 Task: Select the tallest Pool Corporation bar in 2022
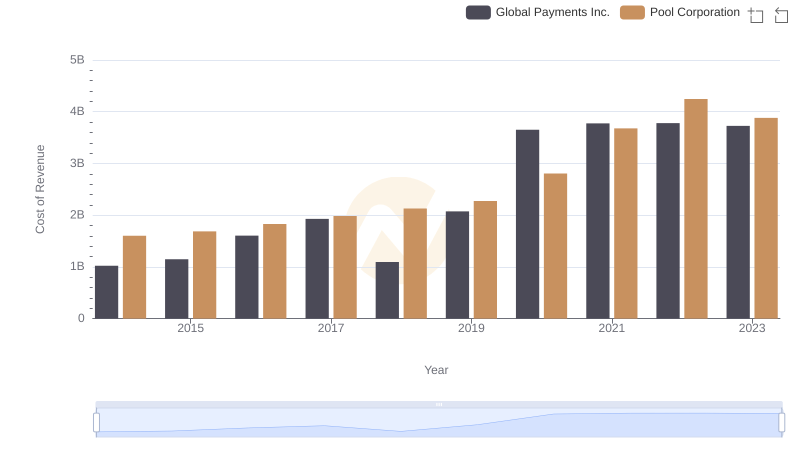pos(695,209)
